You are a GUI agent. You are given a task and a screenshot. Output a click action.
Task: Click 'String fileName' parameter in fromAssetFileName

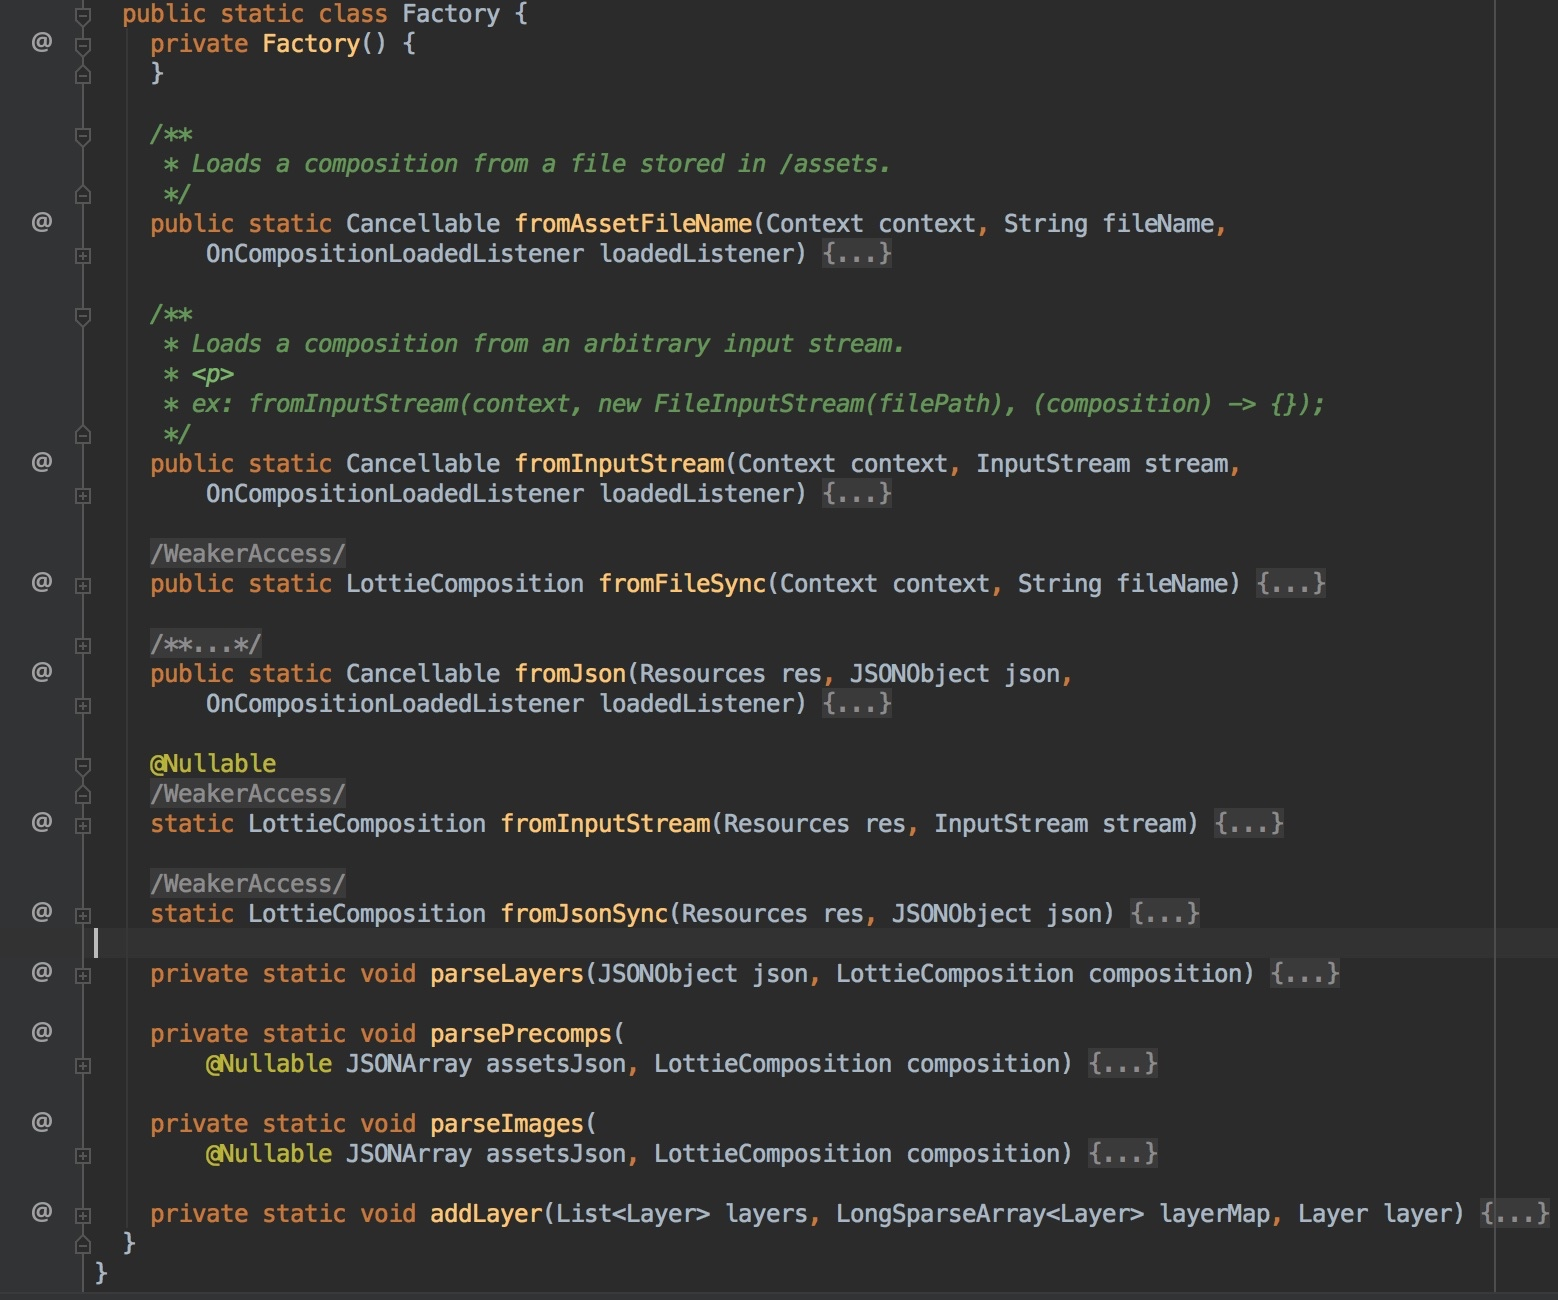click(x=1109, y=224)
